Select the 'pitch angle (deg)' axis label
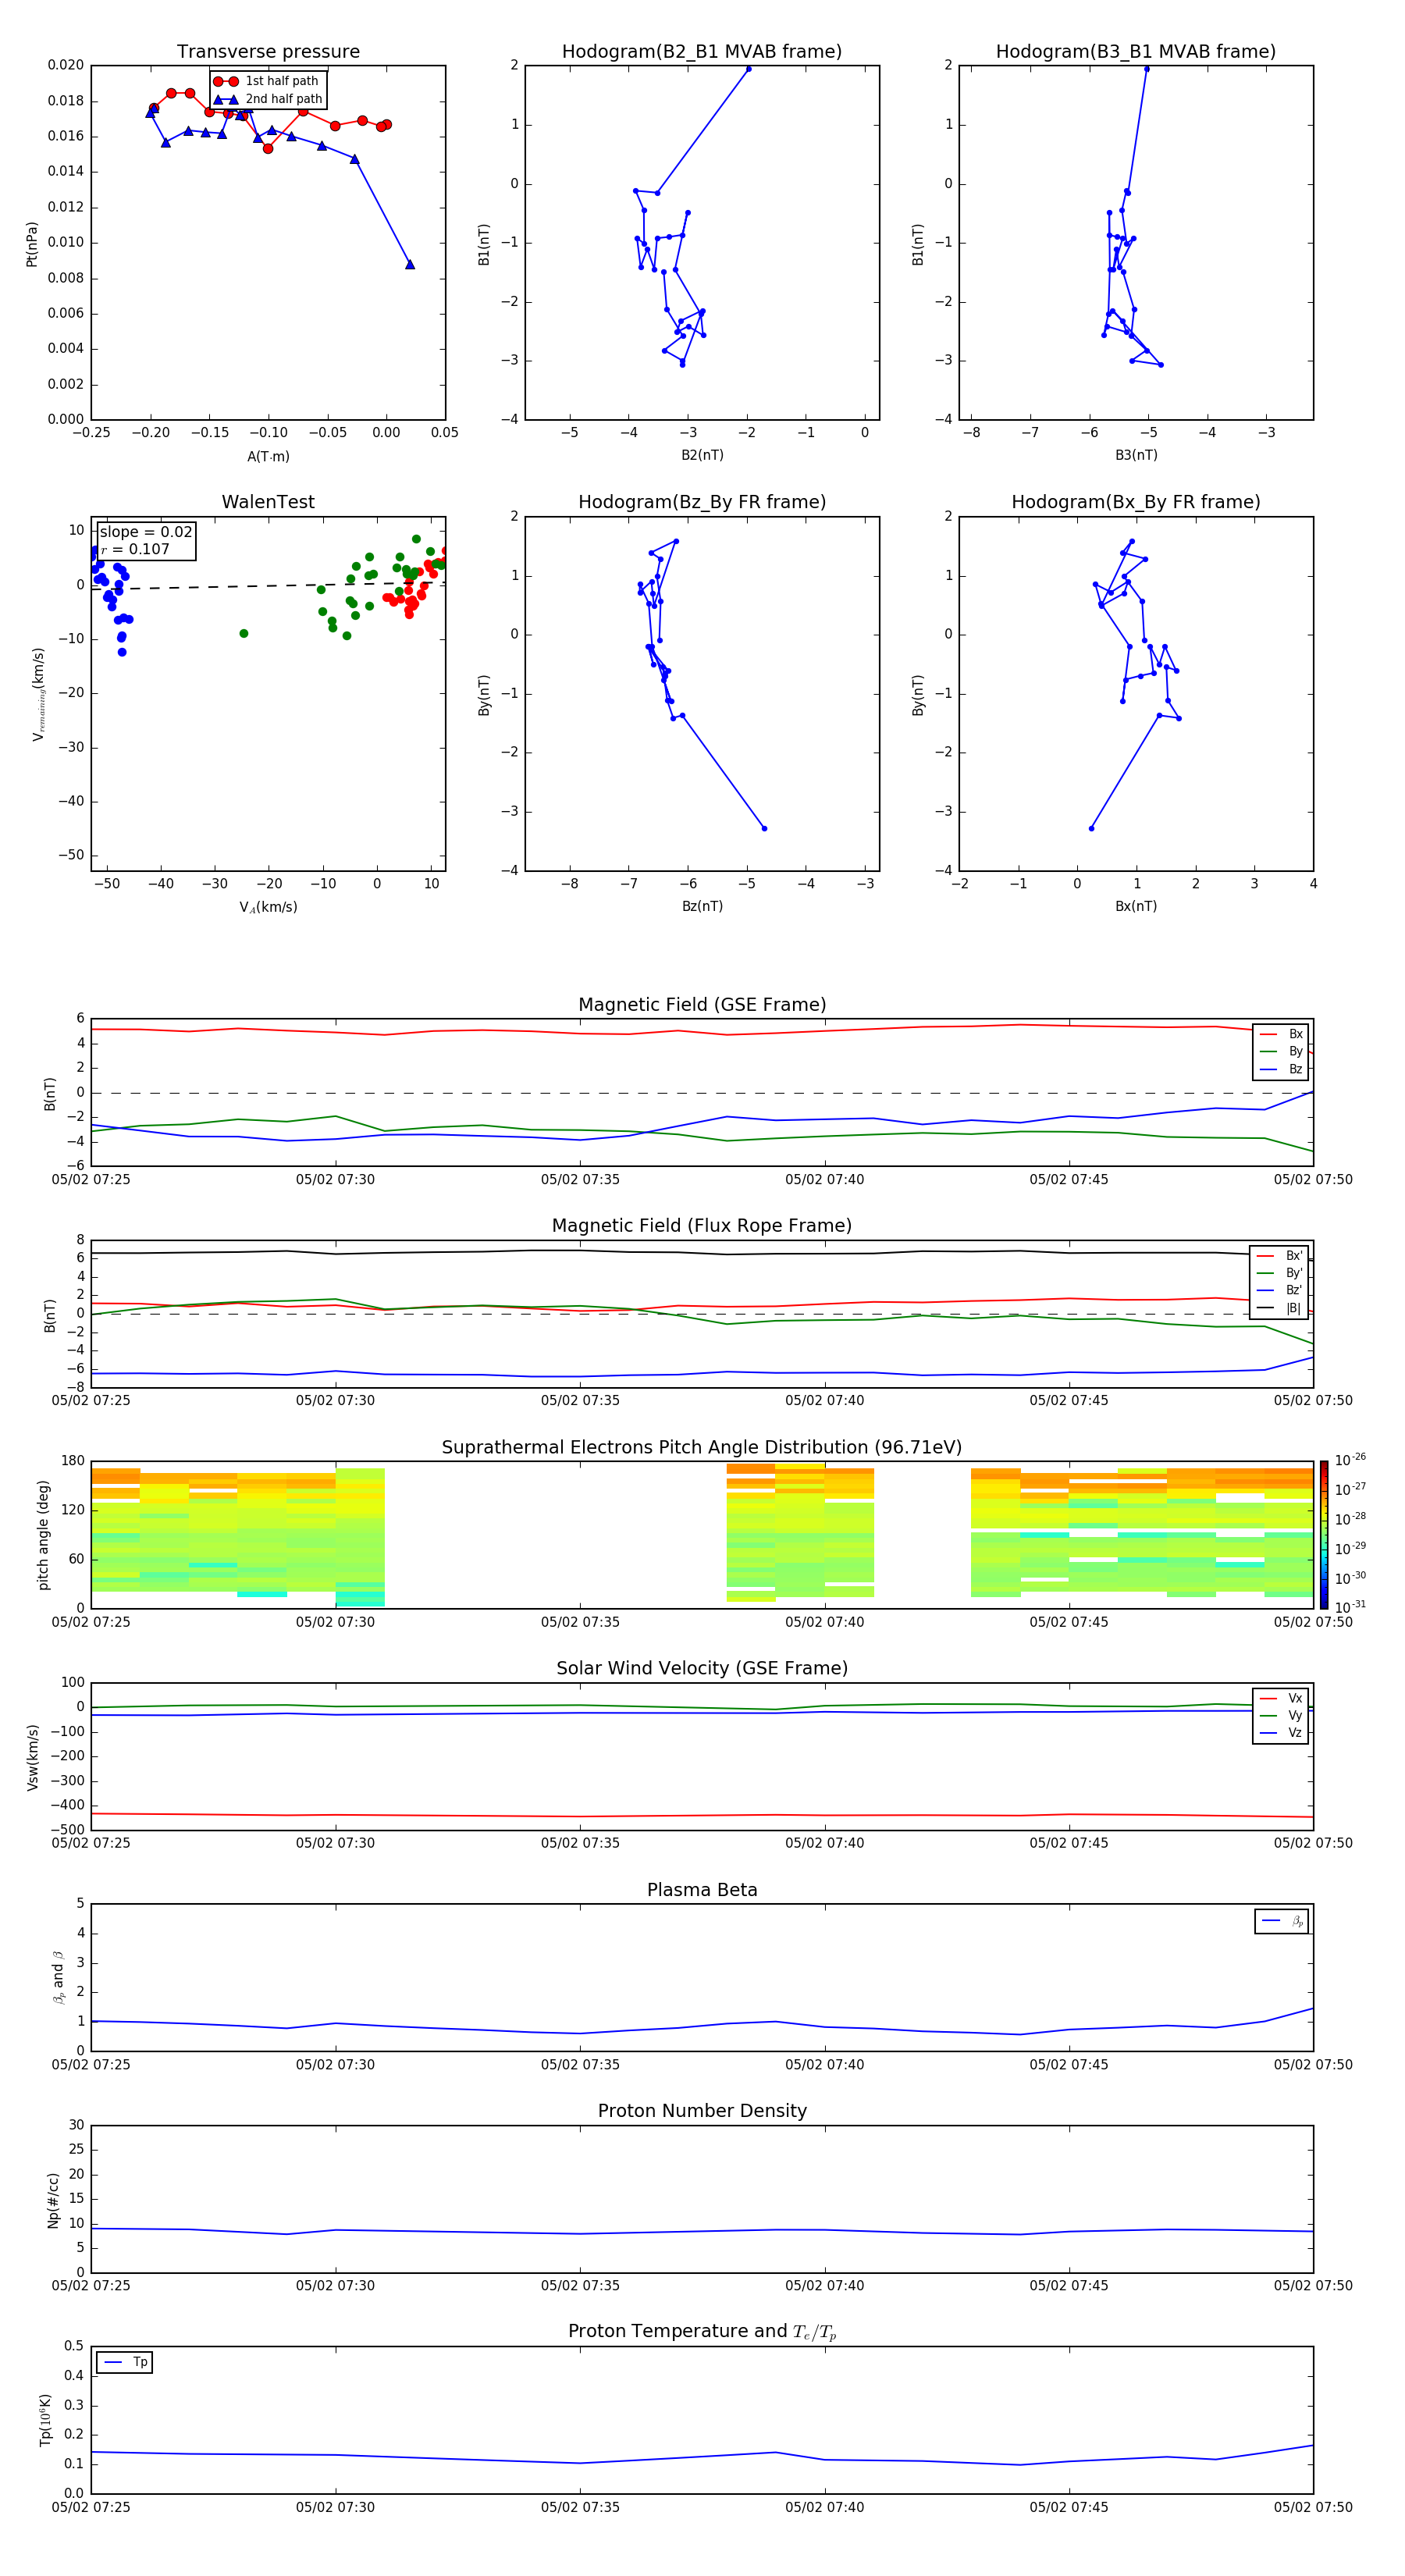Screen dimensions: 1405x2576 pos(43,1535)
